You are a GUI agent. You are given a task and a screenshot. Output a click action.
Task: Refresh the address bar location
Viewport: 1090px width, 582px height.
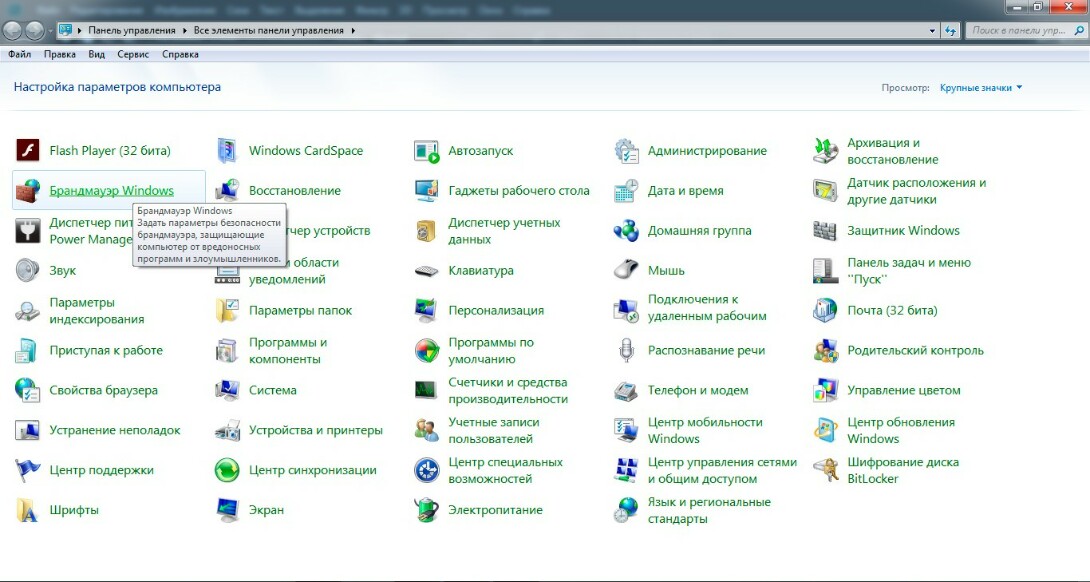(951, 31)
